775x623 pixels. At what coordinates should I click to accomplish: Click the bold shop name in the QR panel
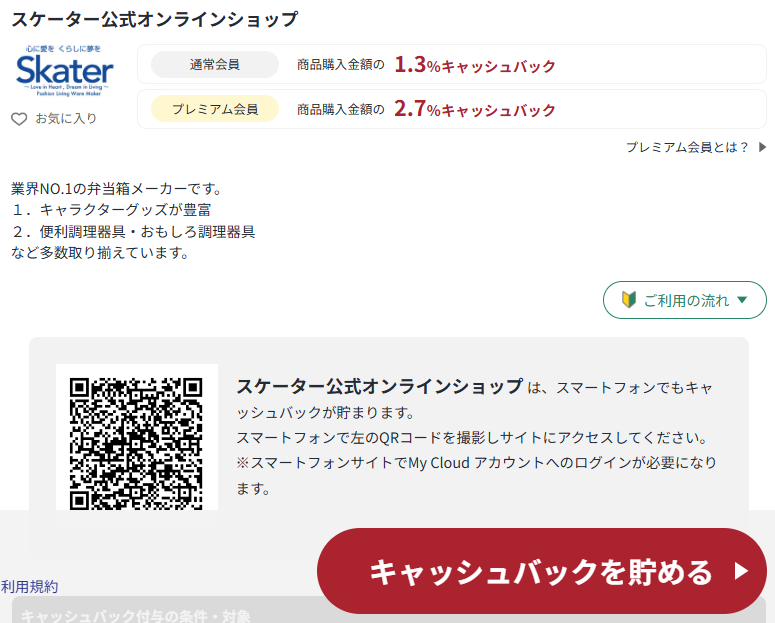click(x=379, y=387)
